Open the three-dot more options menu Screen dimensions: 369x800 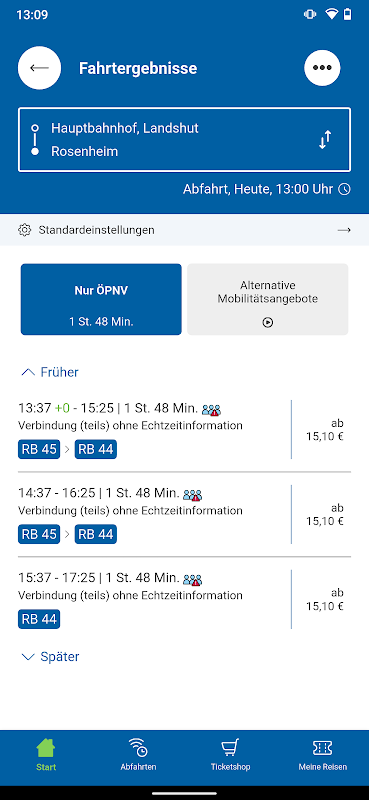[x=322, y=68]
